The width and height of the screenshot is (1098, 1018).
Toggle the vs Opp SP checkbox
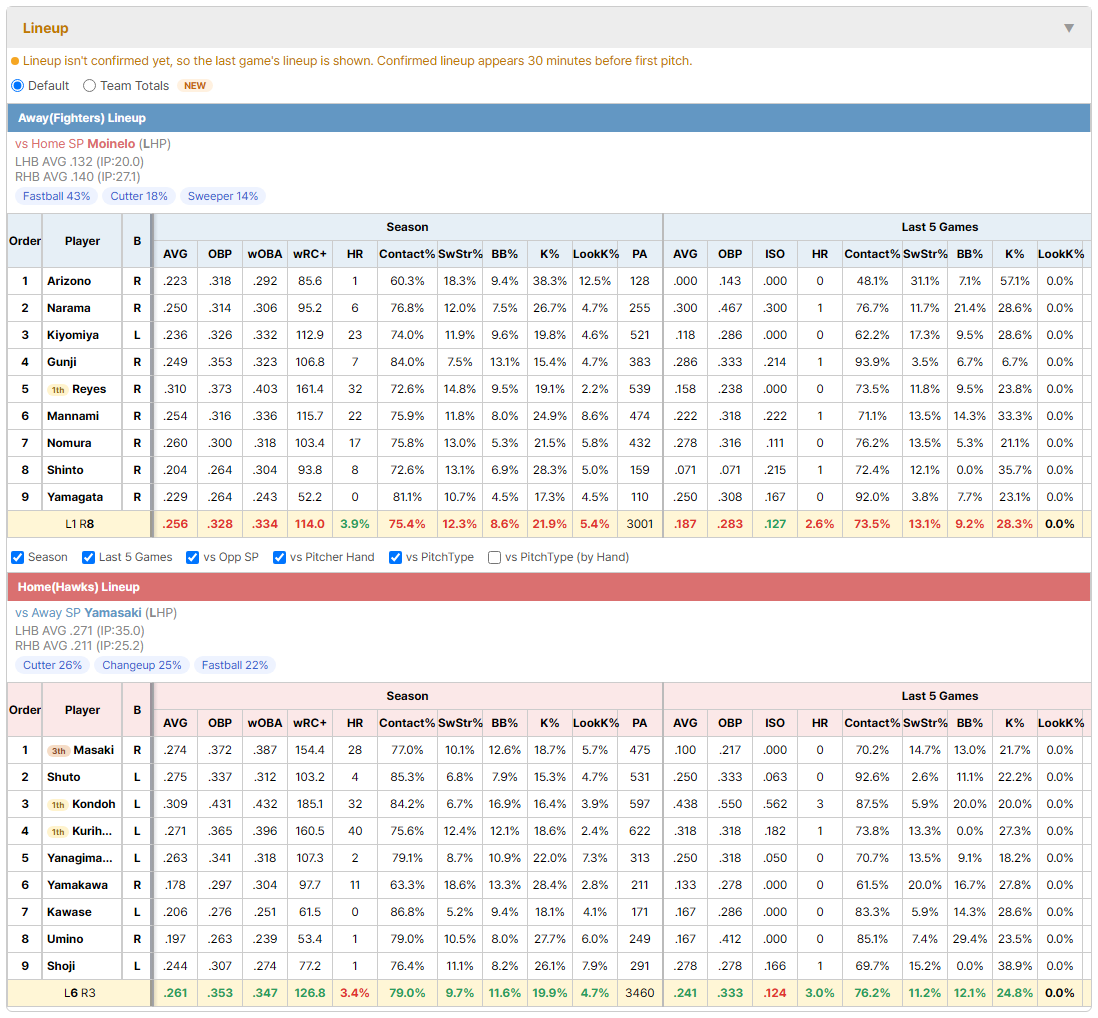pos(193,557)
